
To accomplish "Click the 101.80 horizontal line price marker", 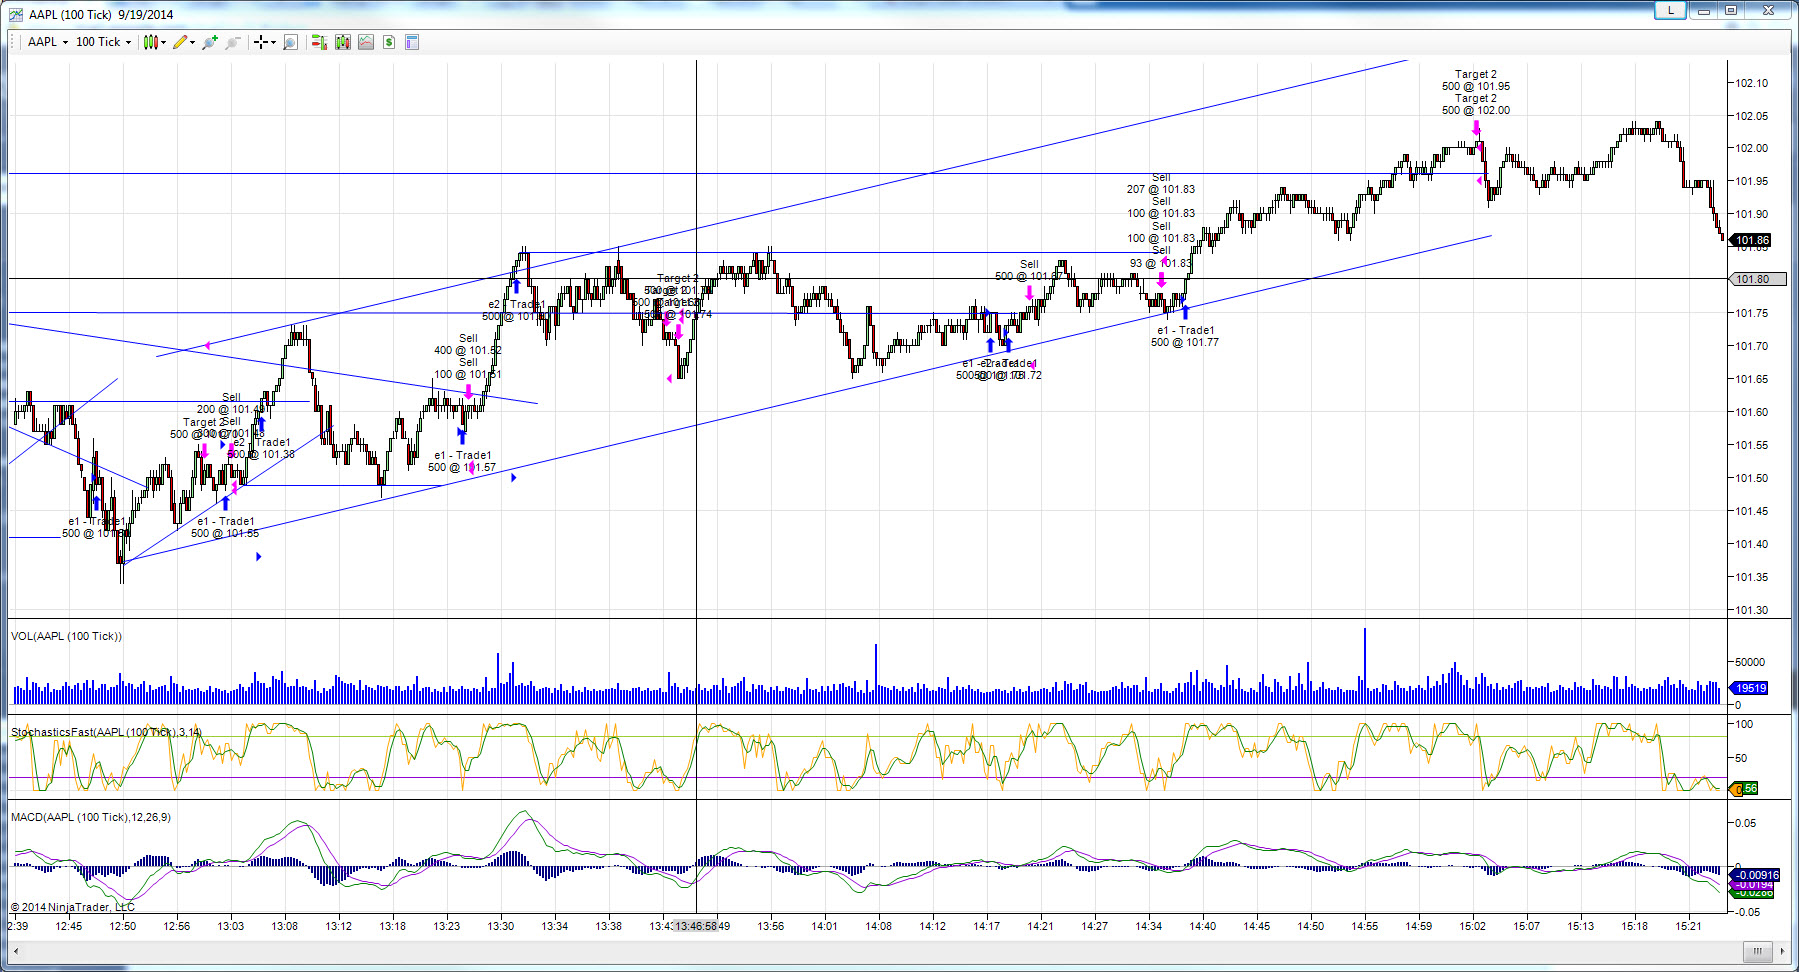I will [x=1758, y=279].
